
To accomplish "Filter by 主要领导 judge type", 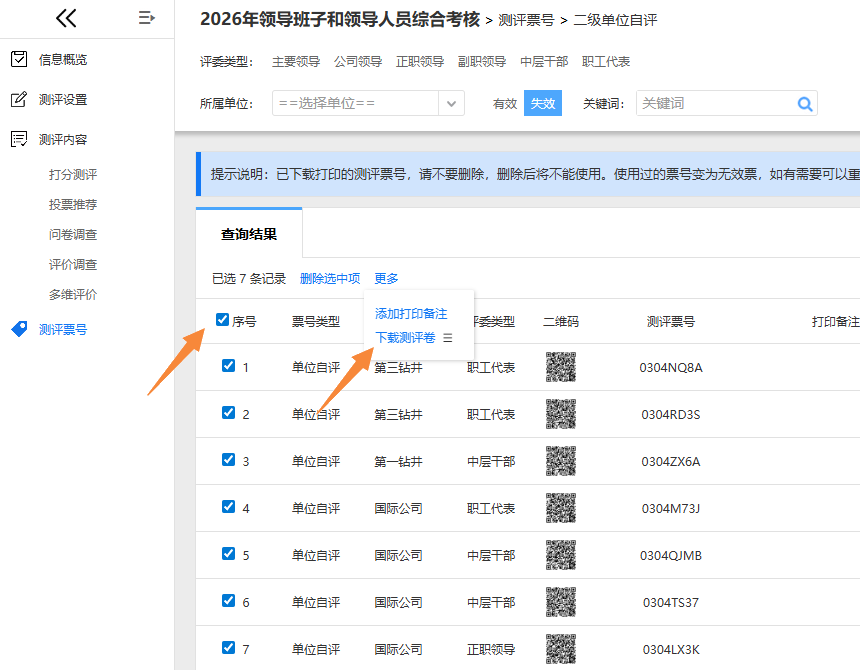I will [x=296, y=61].
